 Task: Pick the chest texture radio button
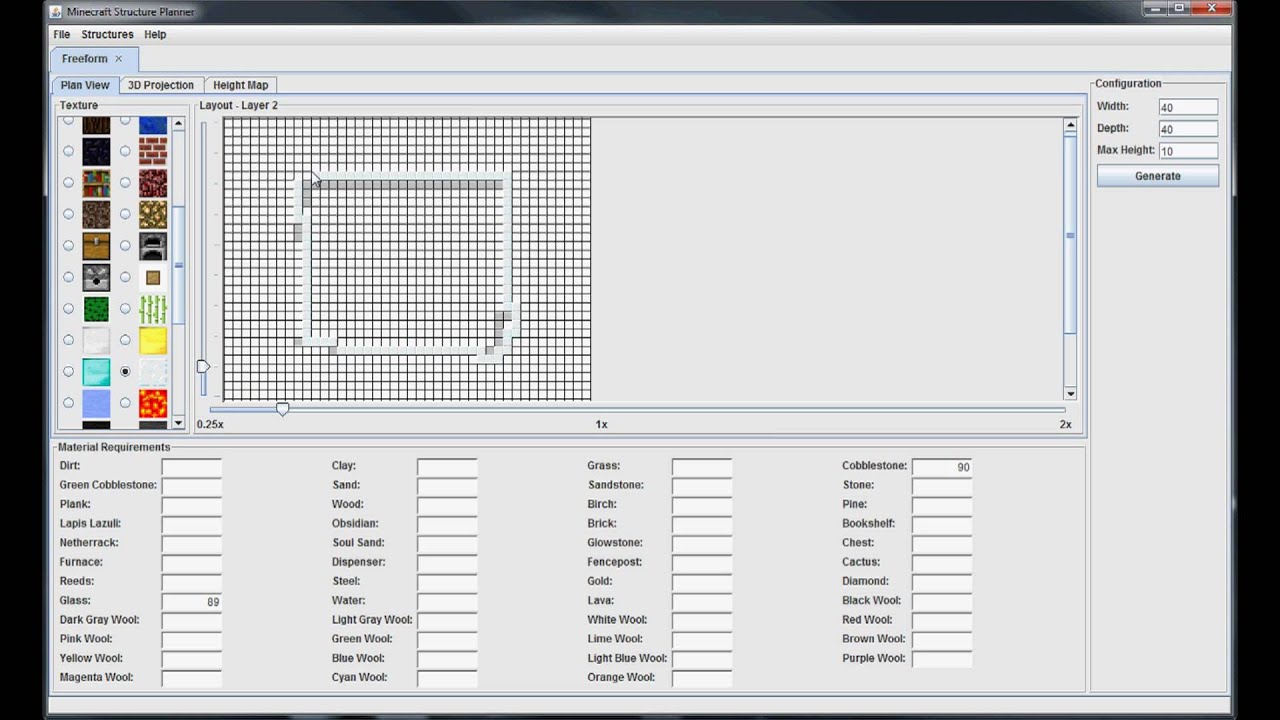68,246
